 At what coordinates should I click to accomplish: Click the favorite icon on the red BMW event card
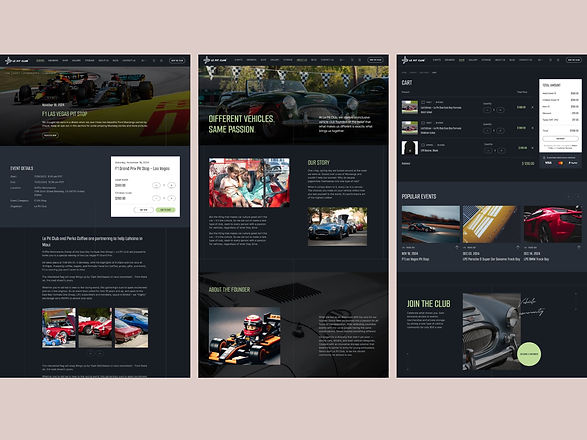579,247
